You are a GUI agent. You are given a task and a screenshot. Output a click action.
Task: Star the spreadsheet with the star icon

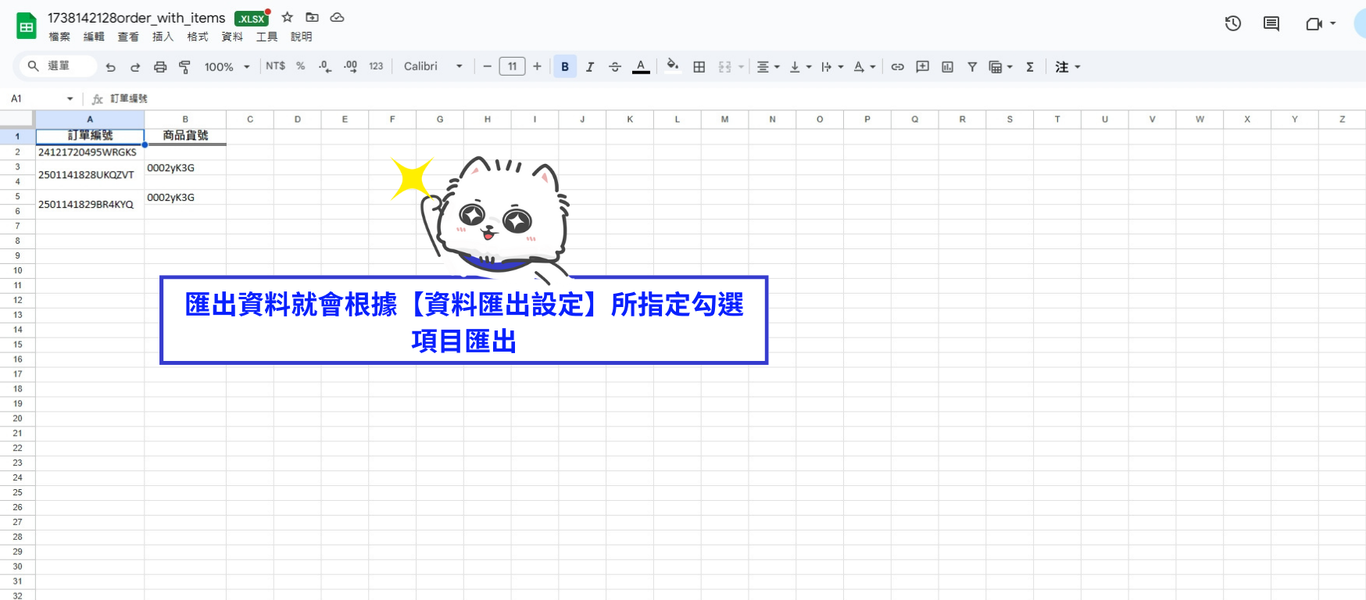click(288, 18)
